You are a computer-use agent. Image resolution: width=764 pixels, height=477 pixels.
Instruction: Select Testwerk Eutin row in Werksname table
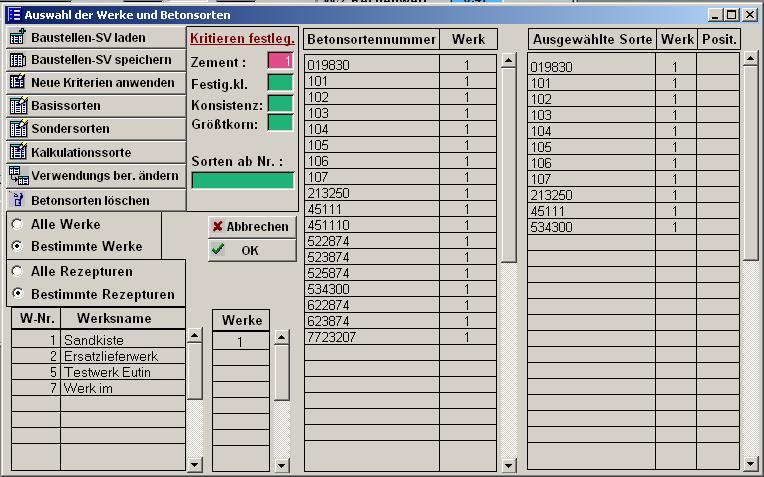(x=122, y=372)
